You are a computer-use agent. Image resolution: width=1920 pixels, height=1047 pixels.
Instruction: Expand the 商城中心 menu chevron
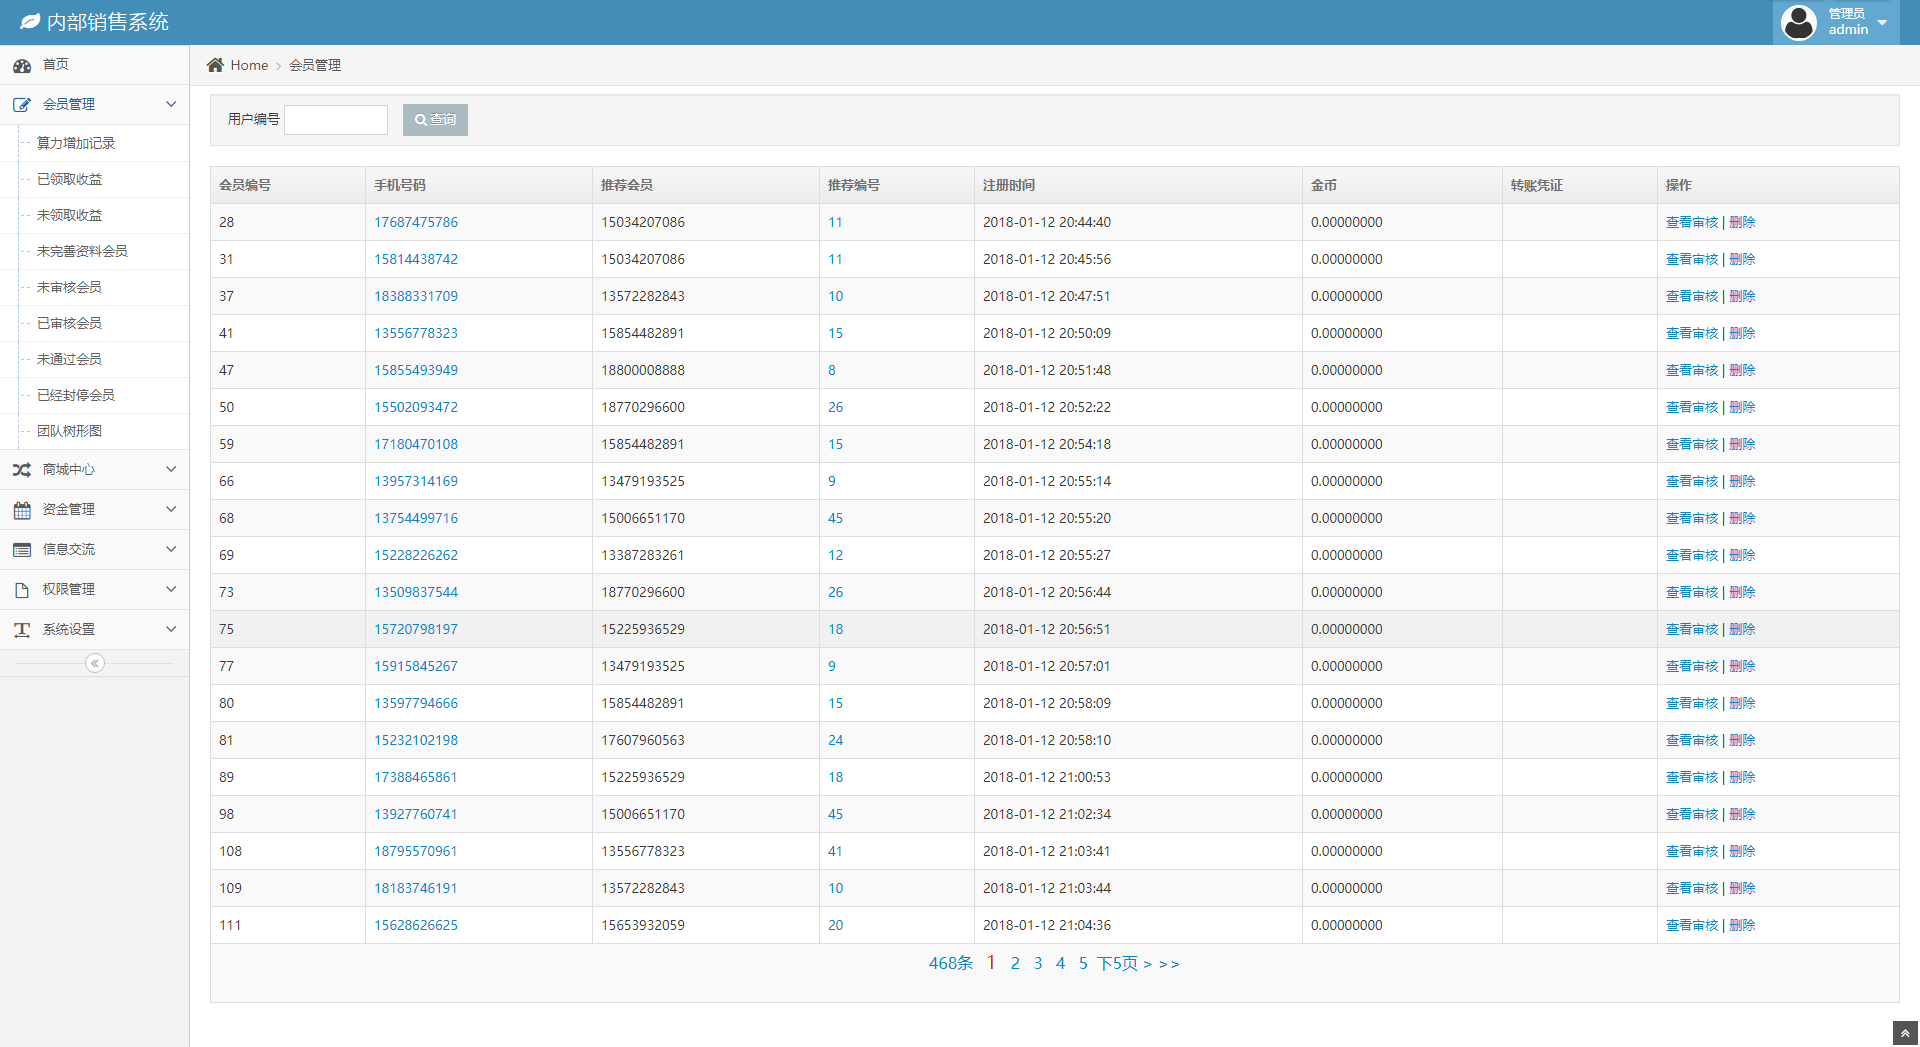coord(171,469)
